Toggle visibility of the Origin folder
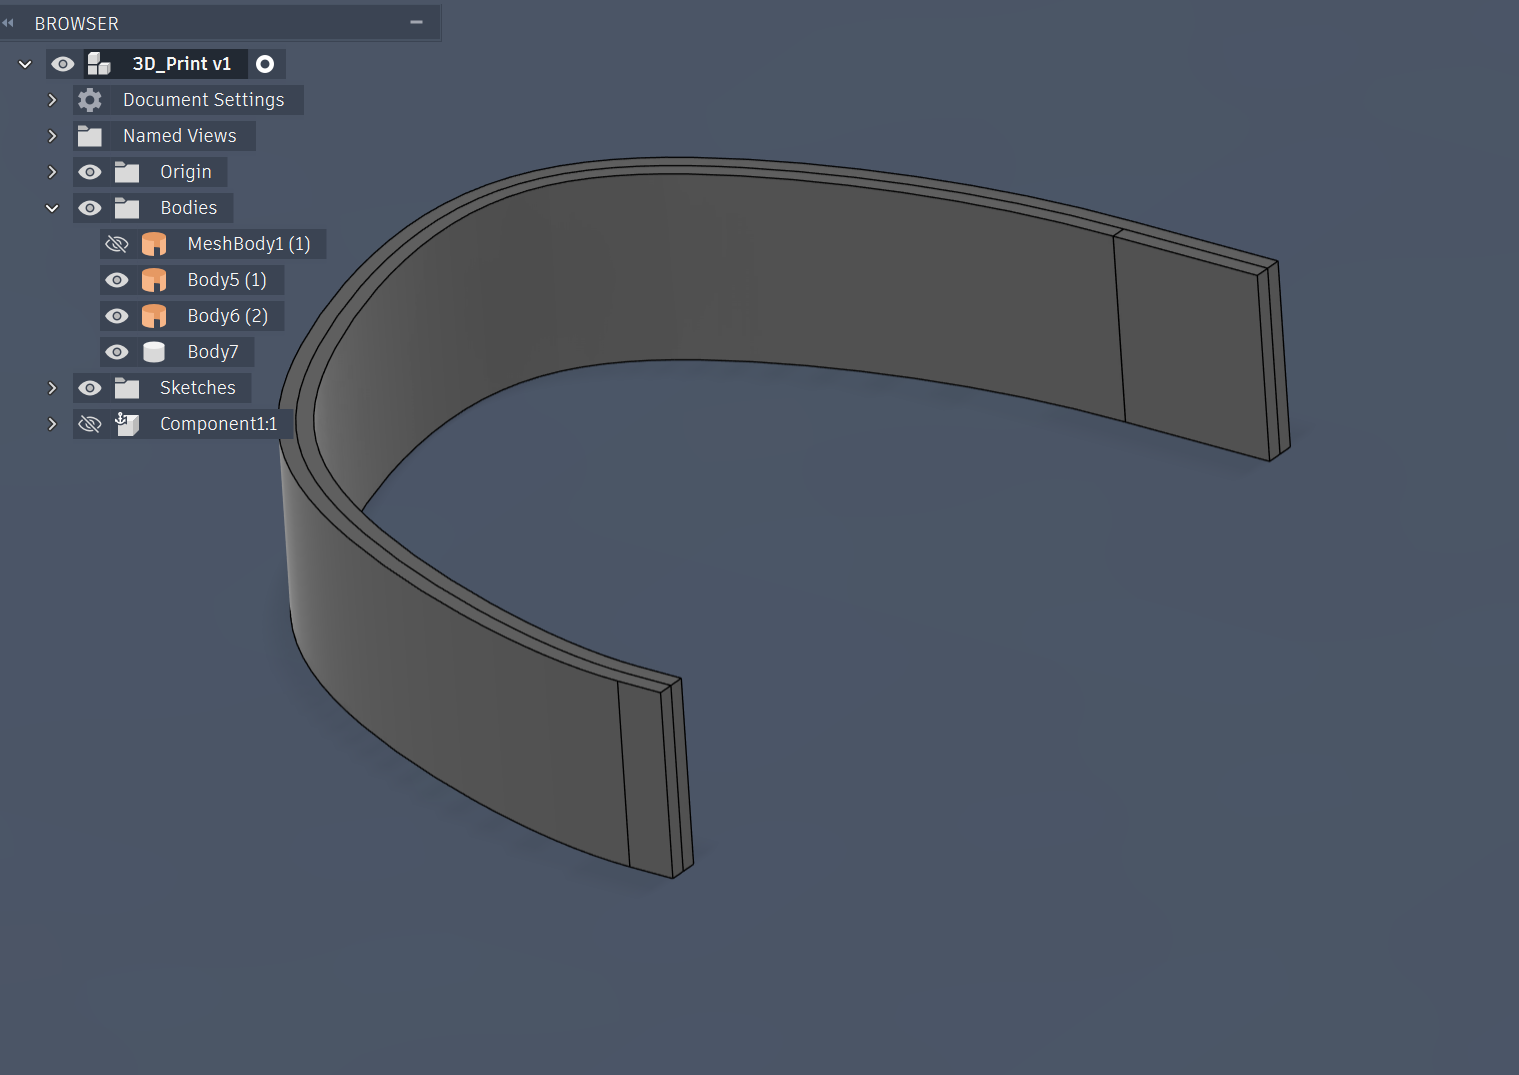Viewport: 1519px width, 1075px height. pos(90,172)
